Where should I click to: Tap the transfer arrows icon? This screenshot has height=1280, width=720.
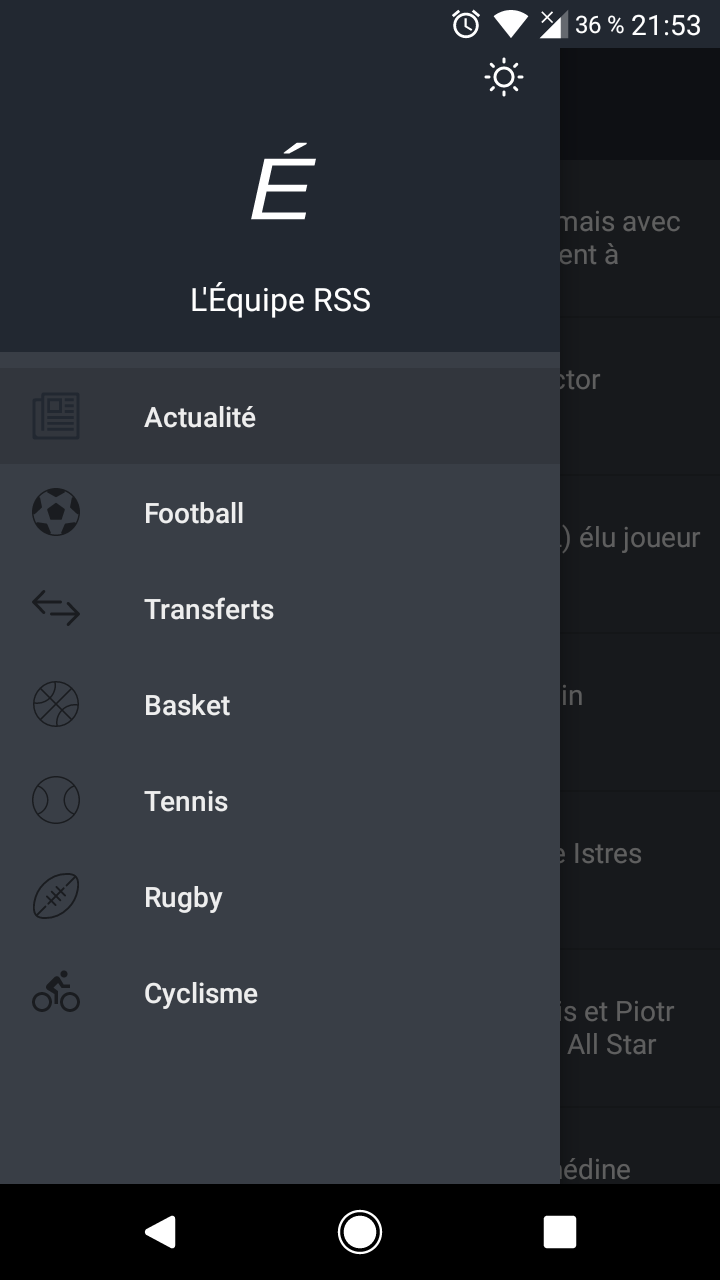56,609
